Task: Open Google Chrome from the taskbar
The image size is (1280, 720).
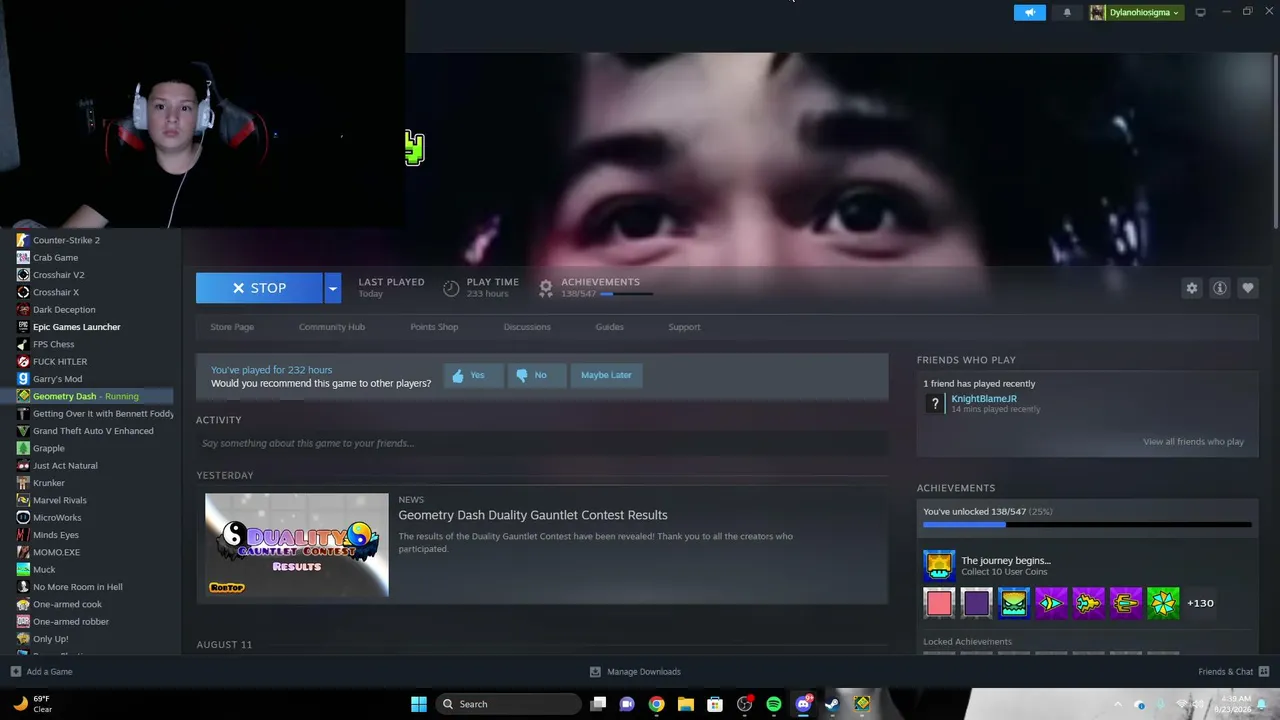Action: (x=656, y=704)
